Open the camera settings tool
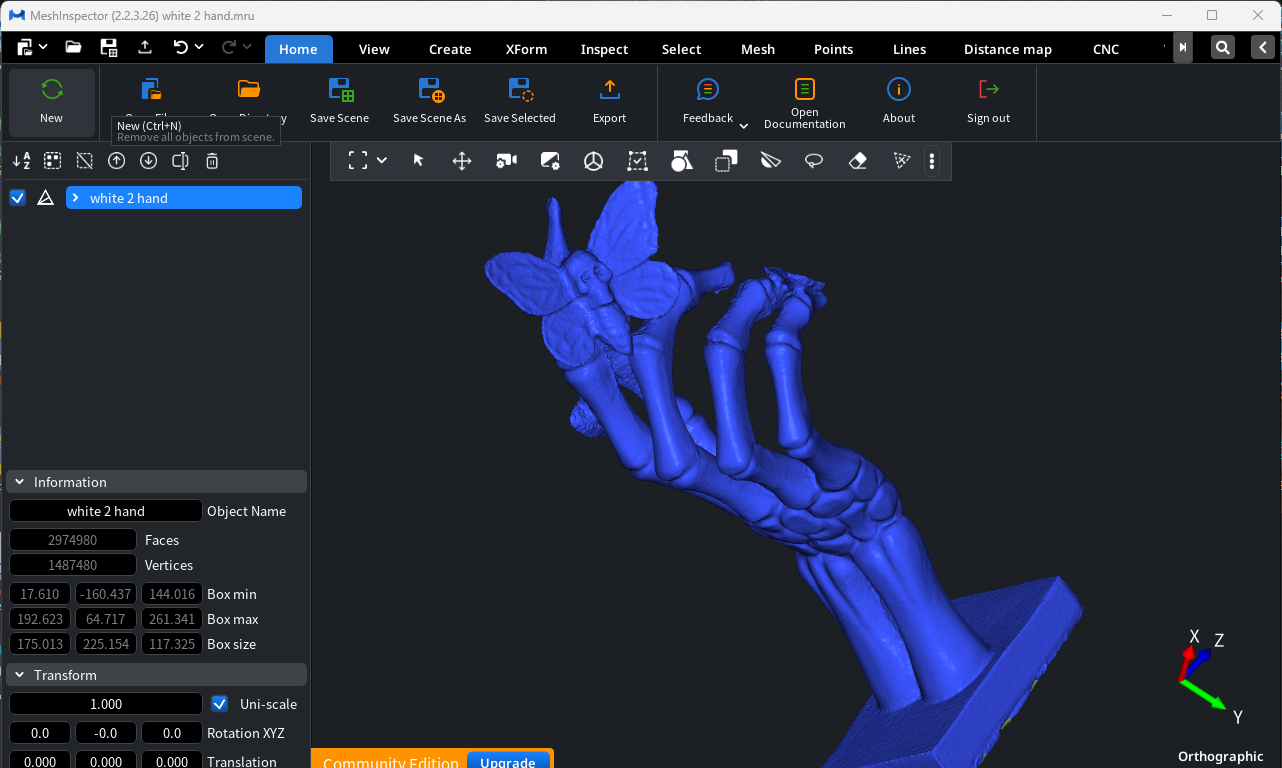Viewport: 1282px width, 768px height. click(506, 160)
